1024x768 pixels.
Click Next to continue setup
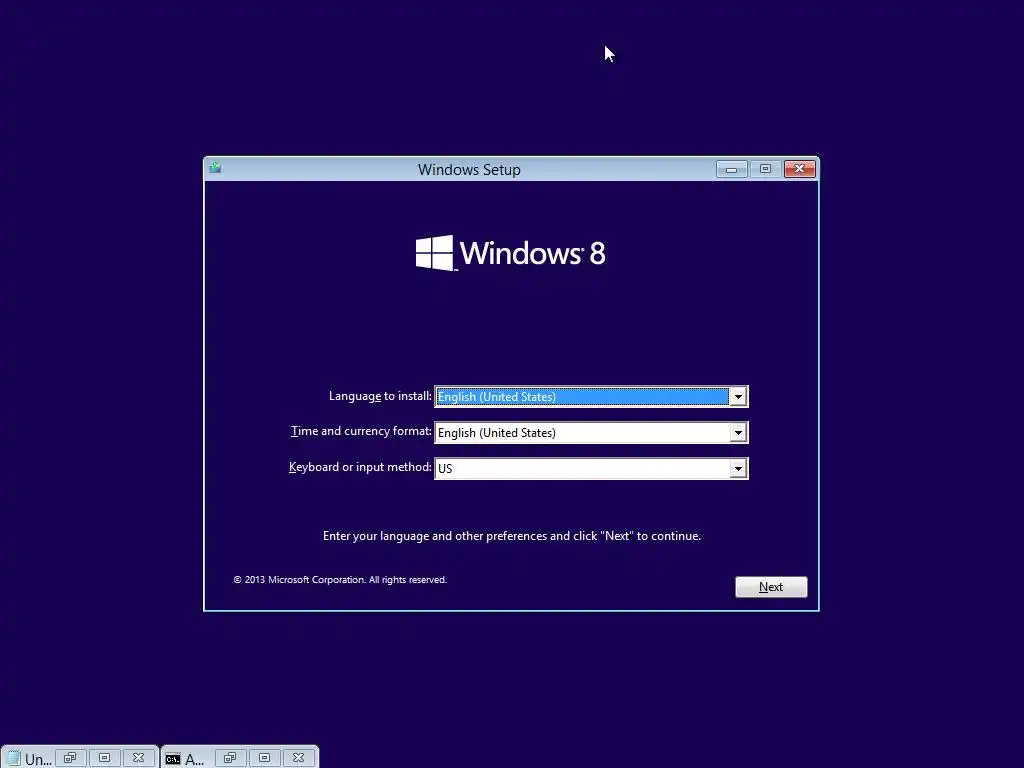771,586
